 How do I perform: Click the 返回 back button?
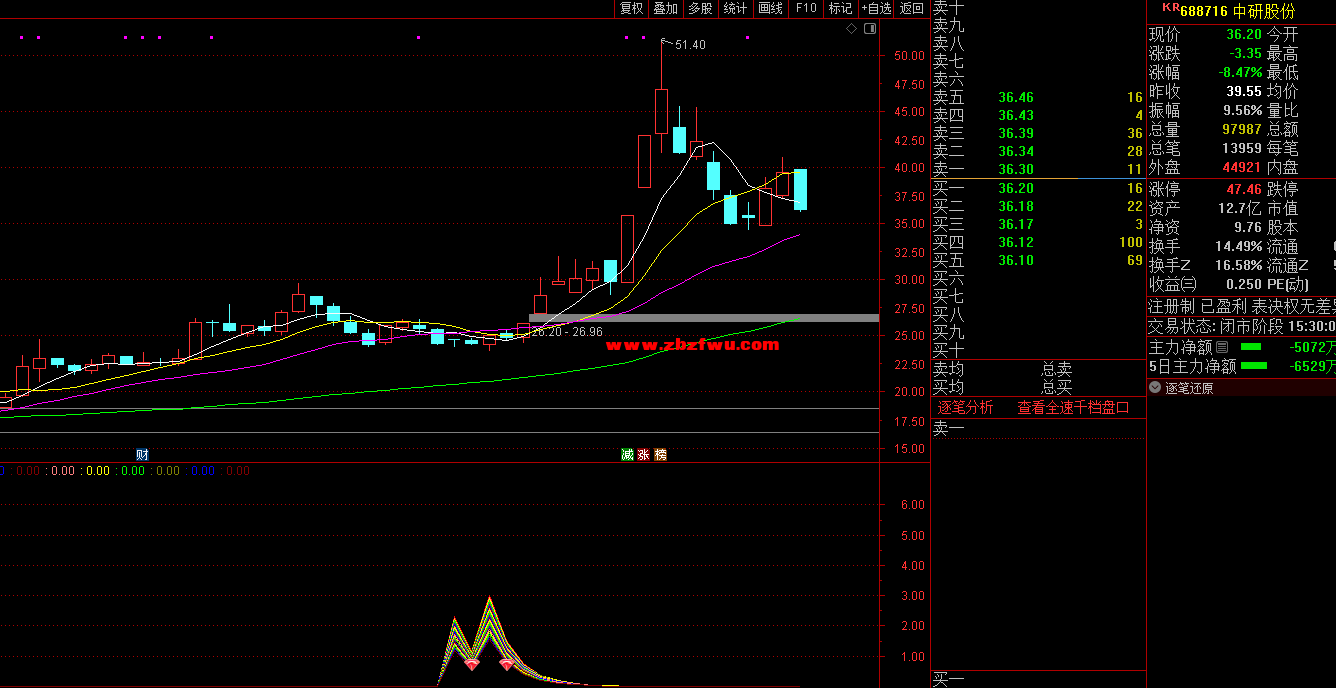click(x=912, y=8)
